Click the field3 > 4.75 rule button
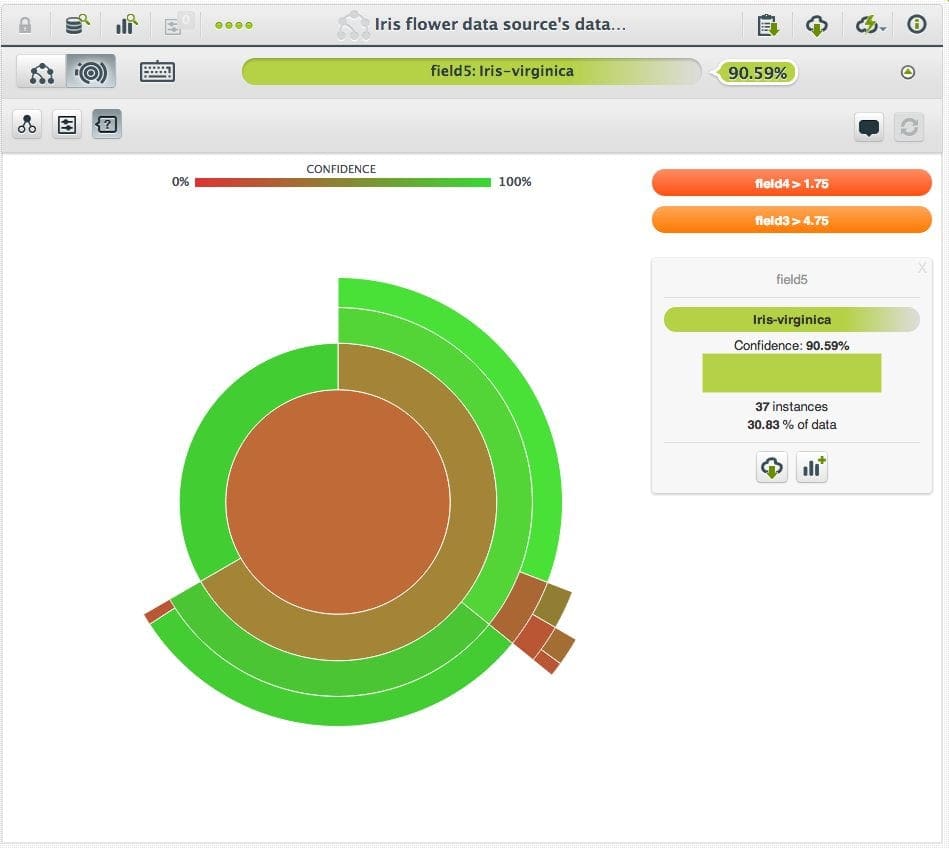This screenshot has width=949, height=848. (791, 219)
